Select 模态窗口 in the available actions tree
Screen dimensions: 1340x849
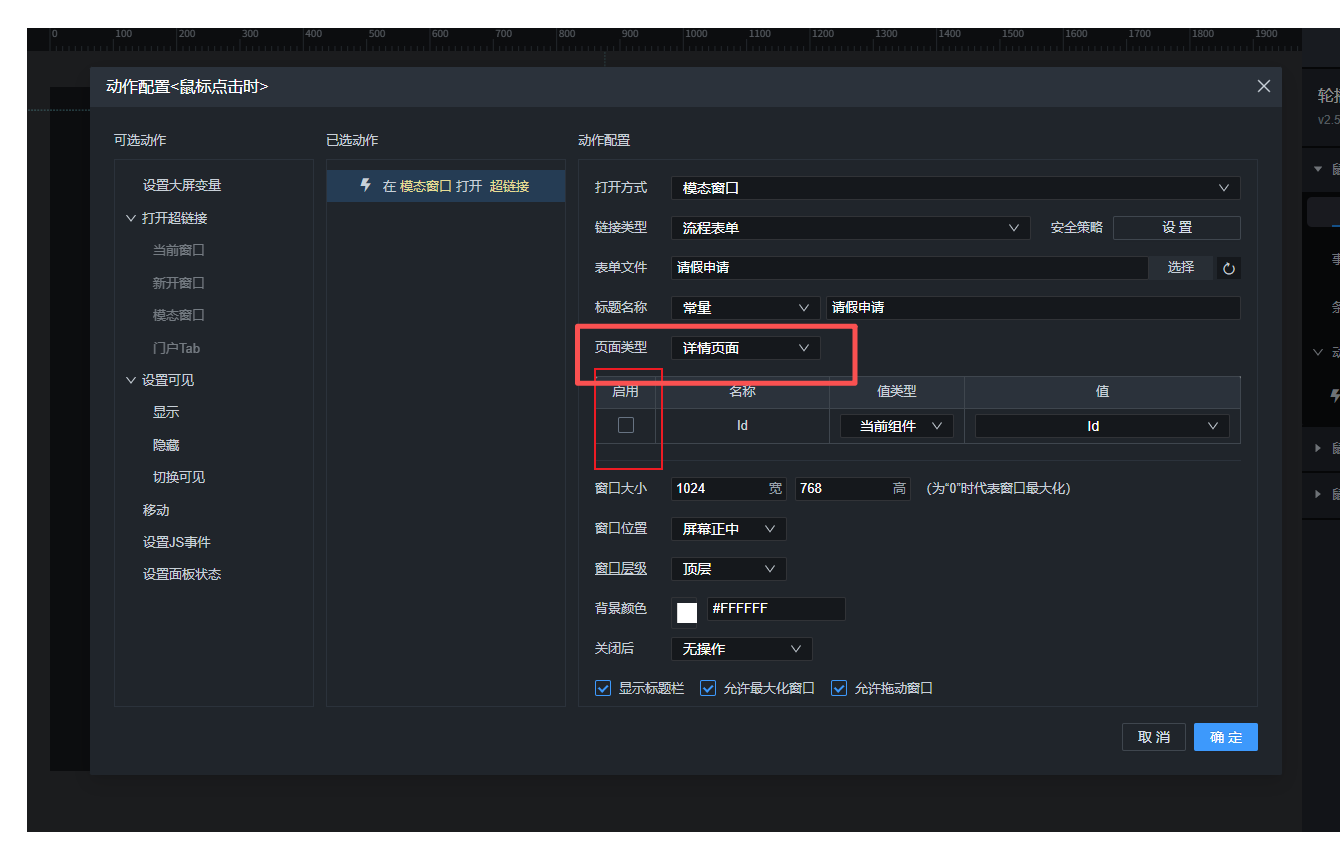178,315
